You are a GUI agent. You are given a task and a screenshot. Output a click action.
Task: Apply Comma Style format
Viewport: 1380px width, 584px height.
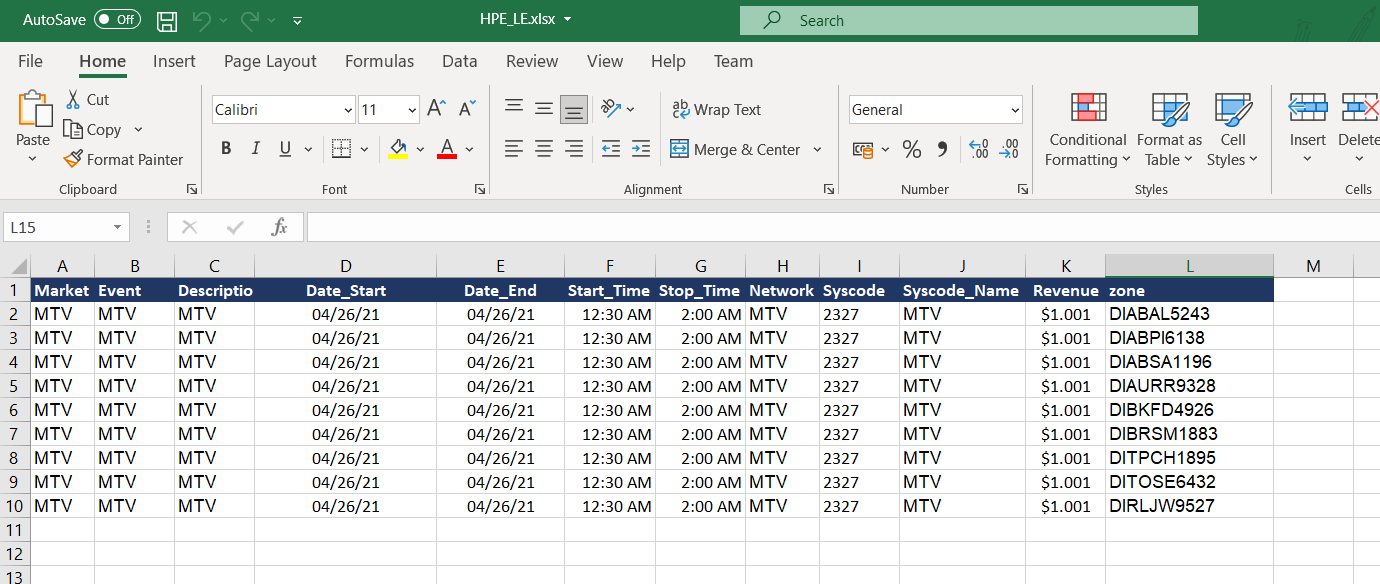click(x=941, y=149)
